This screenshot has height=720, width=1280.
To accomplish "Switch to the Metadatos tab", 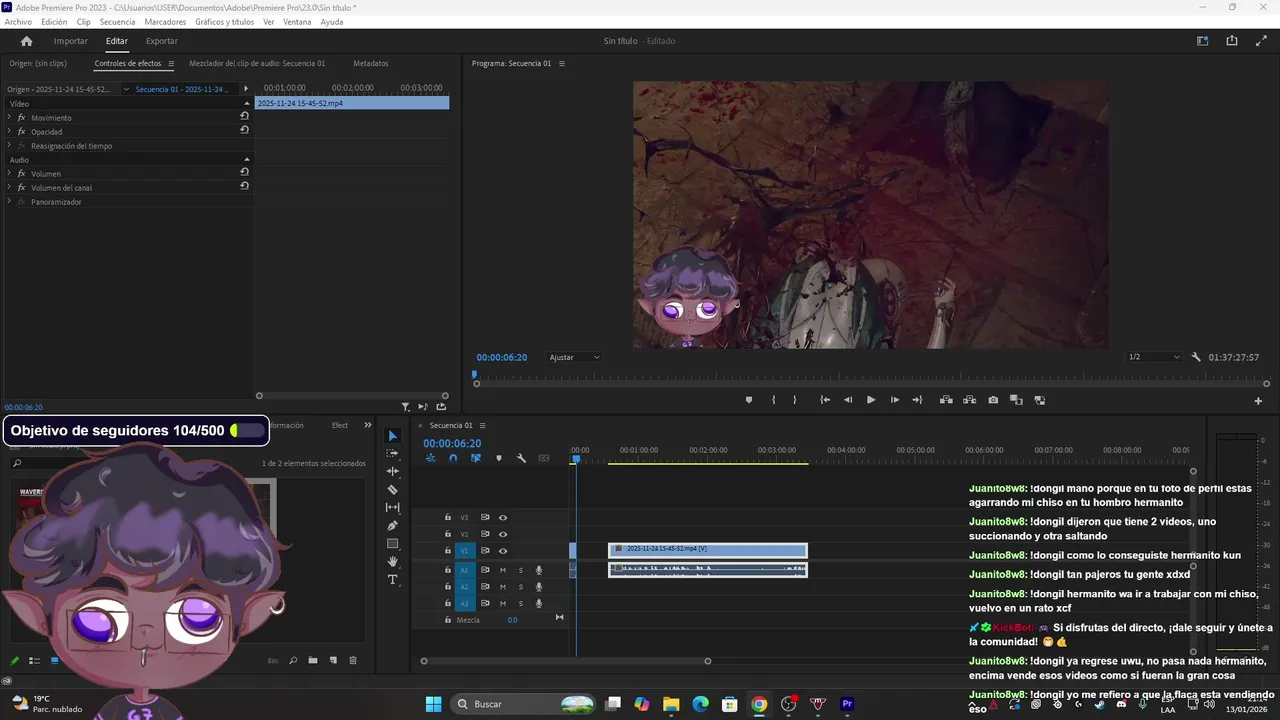I will click(370, 63).
